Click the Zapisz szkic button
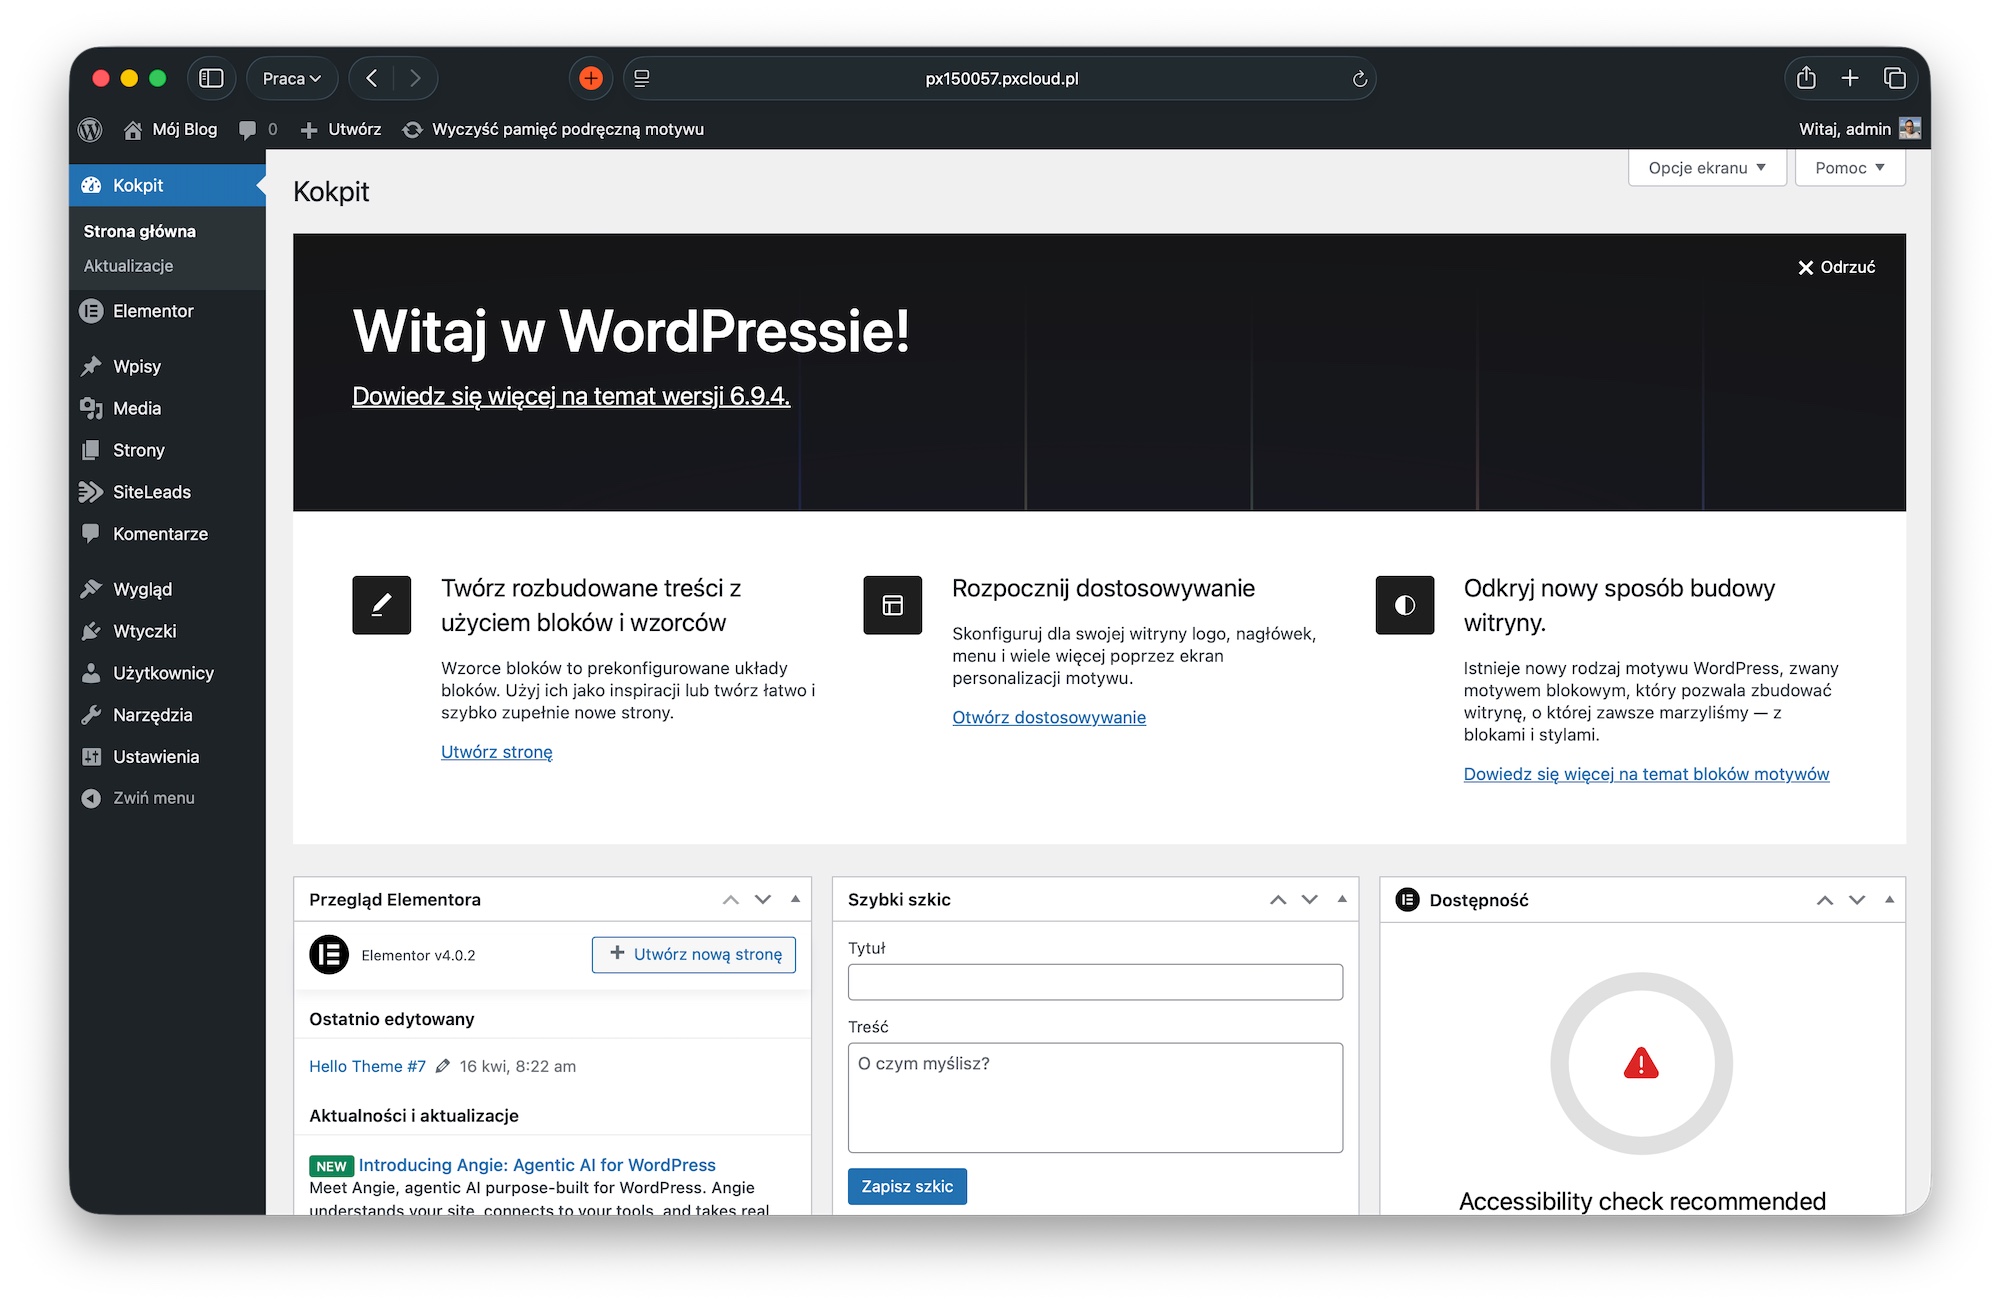Screen dimensions: 2000x1306 point(907,1186)
